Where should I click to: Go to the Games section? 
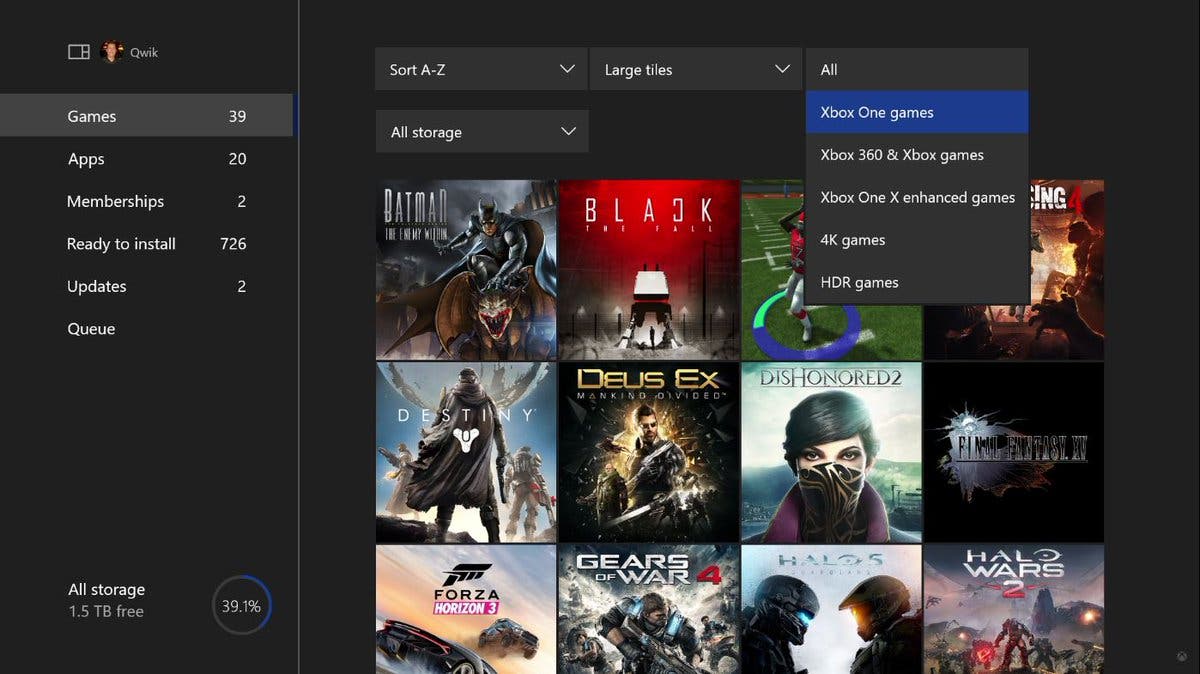(147, 116)
